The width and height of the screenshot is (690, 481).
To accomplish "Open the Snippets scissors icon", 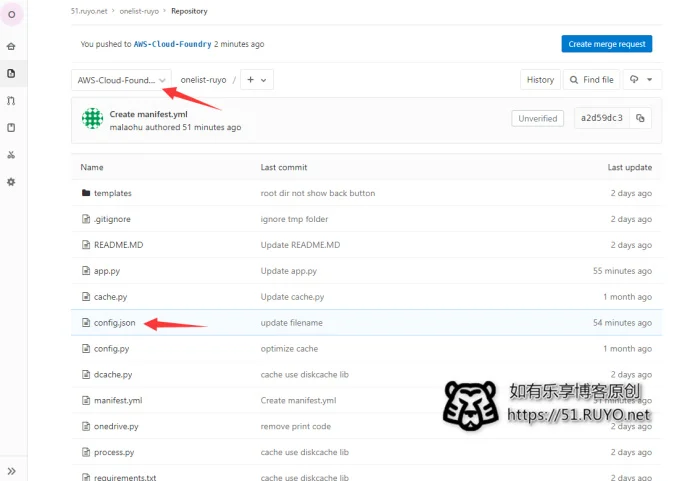I will pos(11,155).
